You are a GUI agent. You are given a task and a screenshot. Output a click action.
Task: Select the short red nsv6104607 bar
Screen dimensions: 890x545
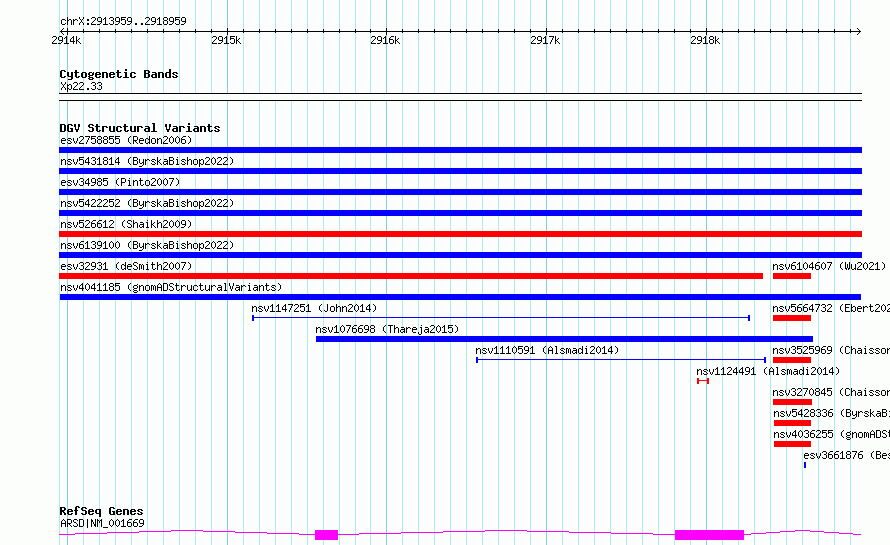point(792,276)
